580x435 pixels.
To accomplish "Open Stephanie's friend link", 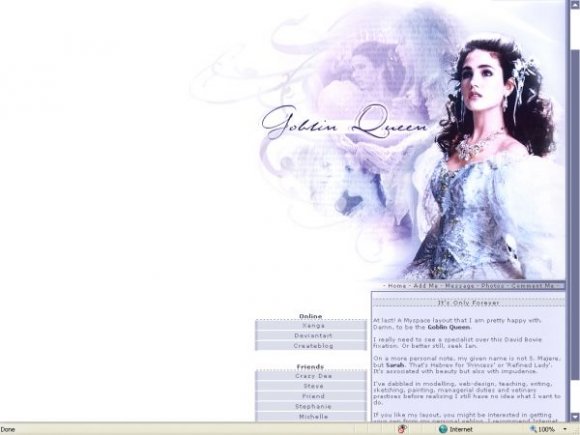I will pos(311,407).
